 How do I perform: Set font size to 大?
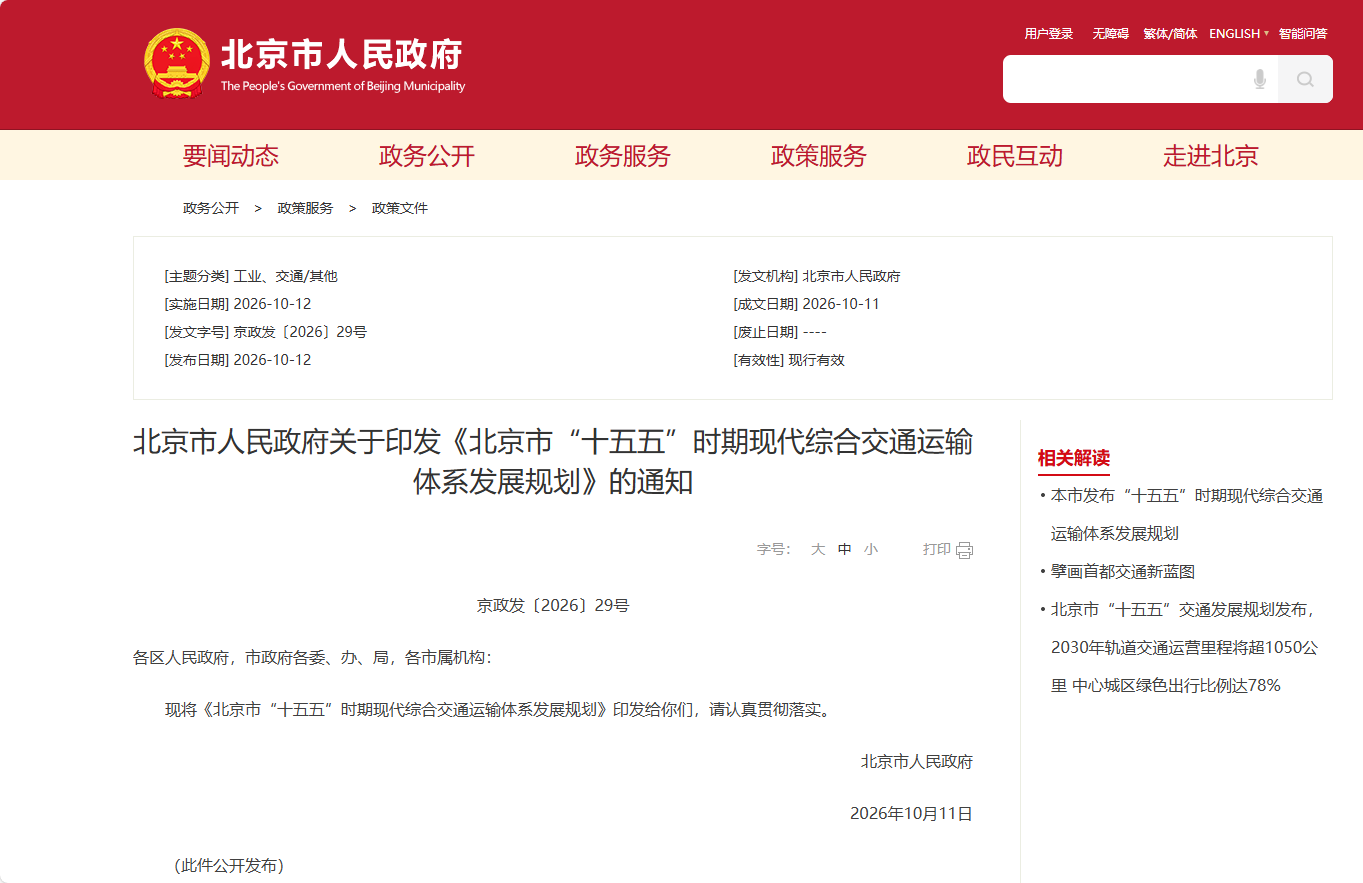pyautogui.click(x=818, y=549)
